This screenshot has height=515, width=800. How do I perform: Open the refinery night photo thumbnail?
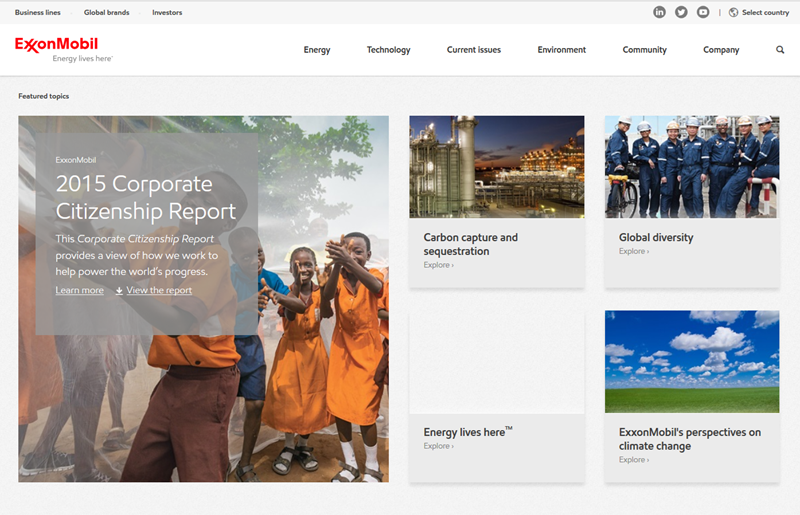[x=496, y=167]
